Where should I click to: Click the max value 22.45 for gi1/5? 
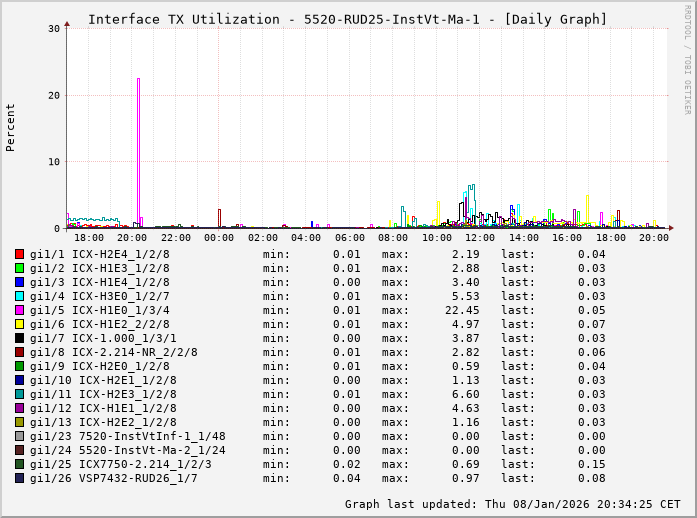point(462,310)
